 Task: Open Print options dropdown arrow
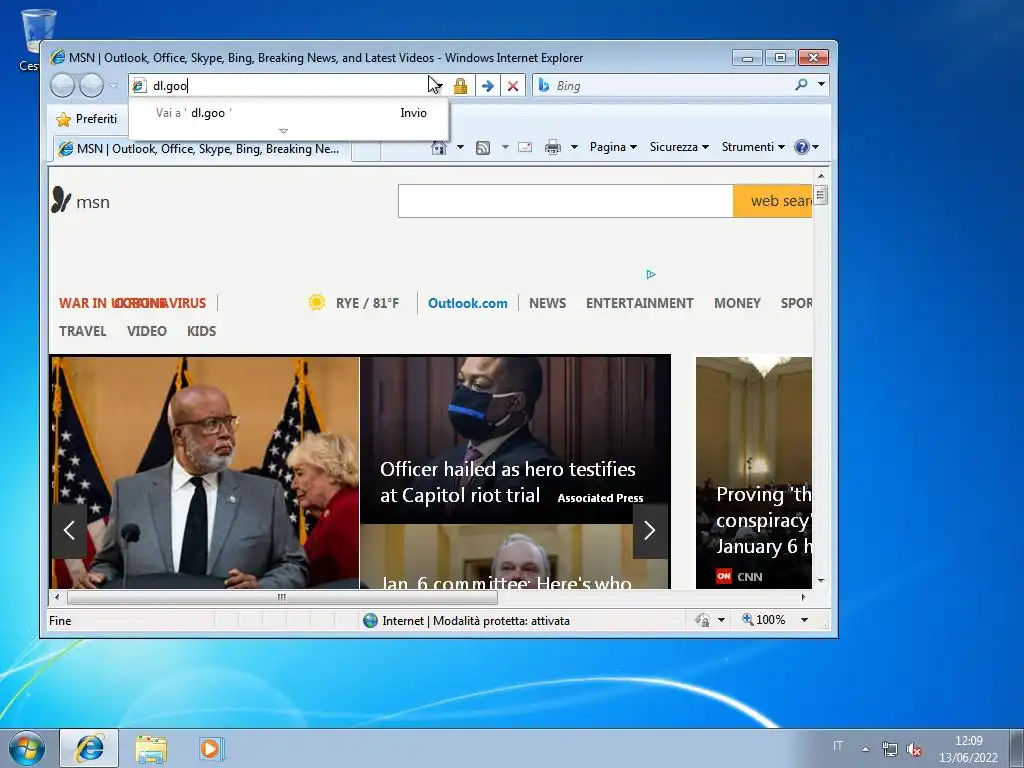coord(574,147)
